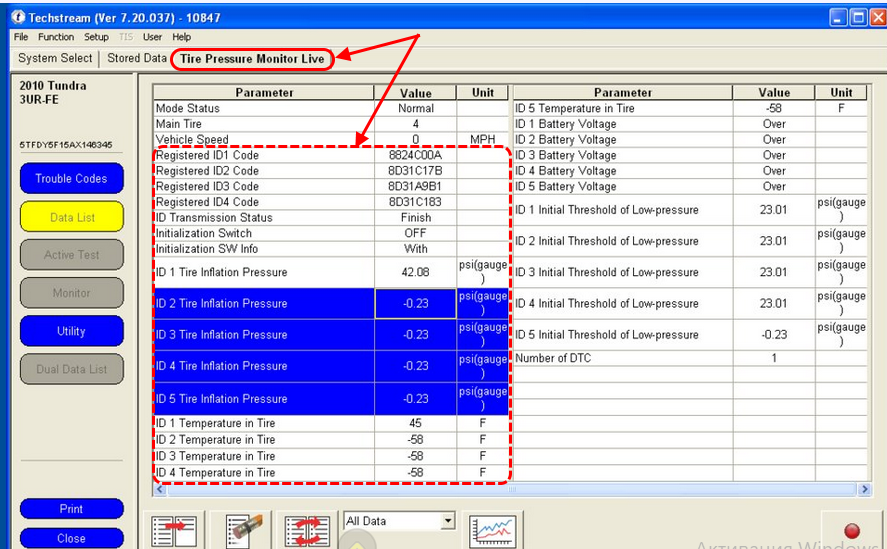
Task: Select the Main Tire row
Action: pos(331,124)
